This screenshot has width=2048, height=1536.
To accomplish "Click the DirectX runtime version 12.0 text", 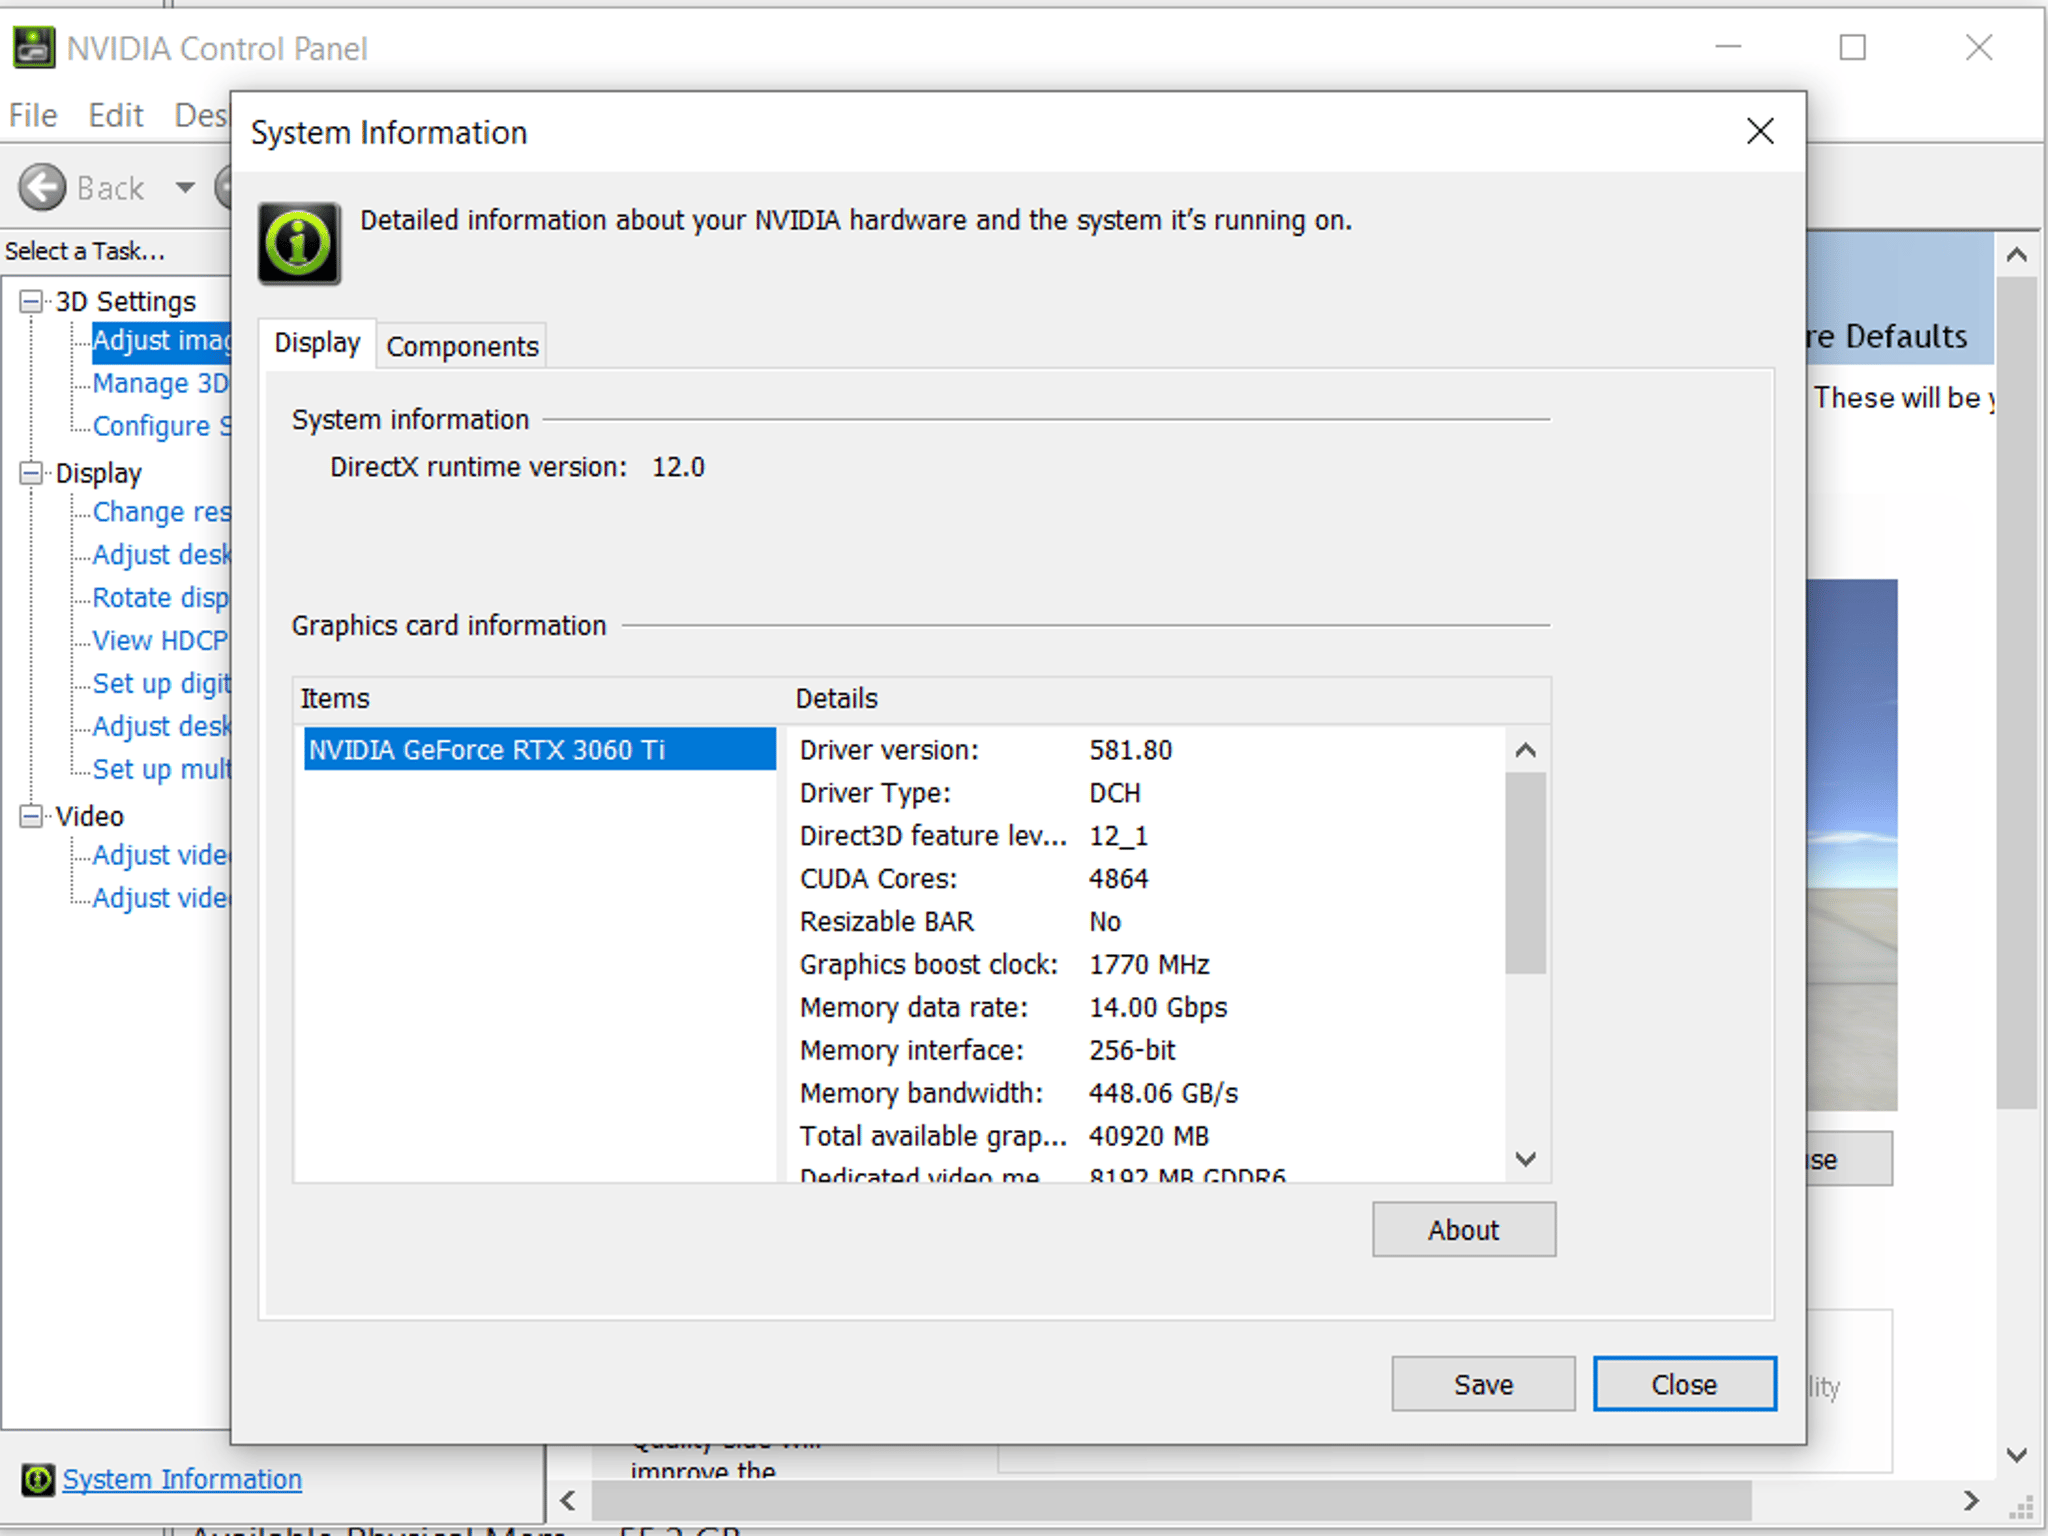I will click(x=517, y=467).
